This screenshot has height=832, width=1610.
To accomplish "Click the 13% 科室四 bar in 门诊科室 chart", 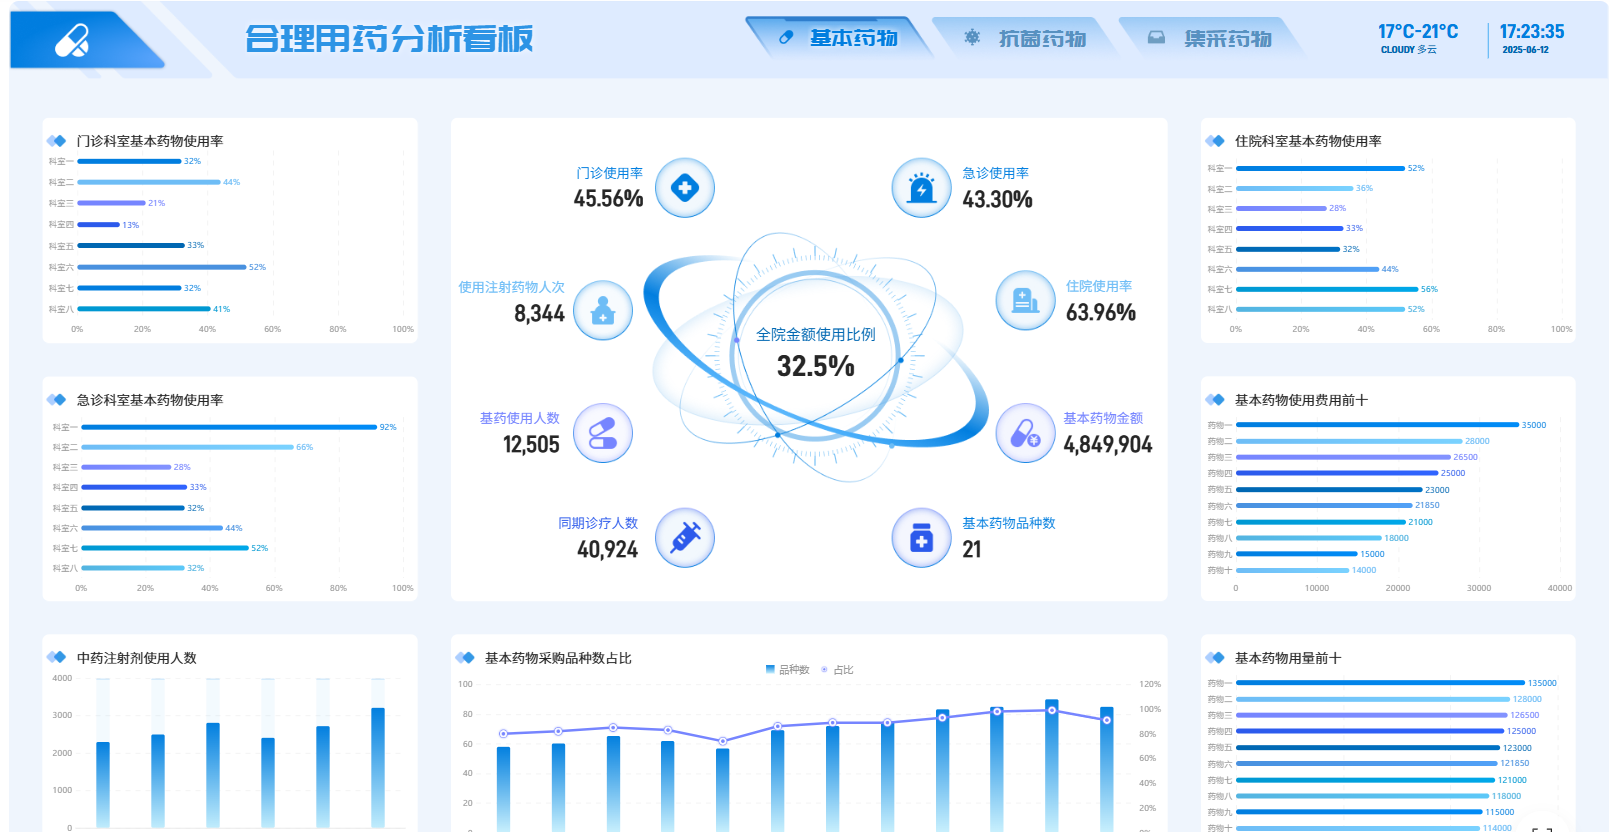I will point(99,225).
